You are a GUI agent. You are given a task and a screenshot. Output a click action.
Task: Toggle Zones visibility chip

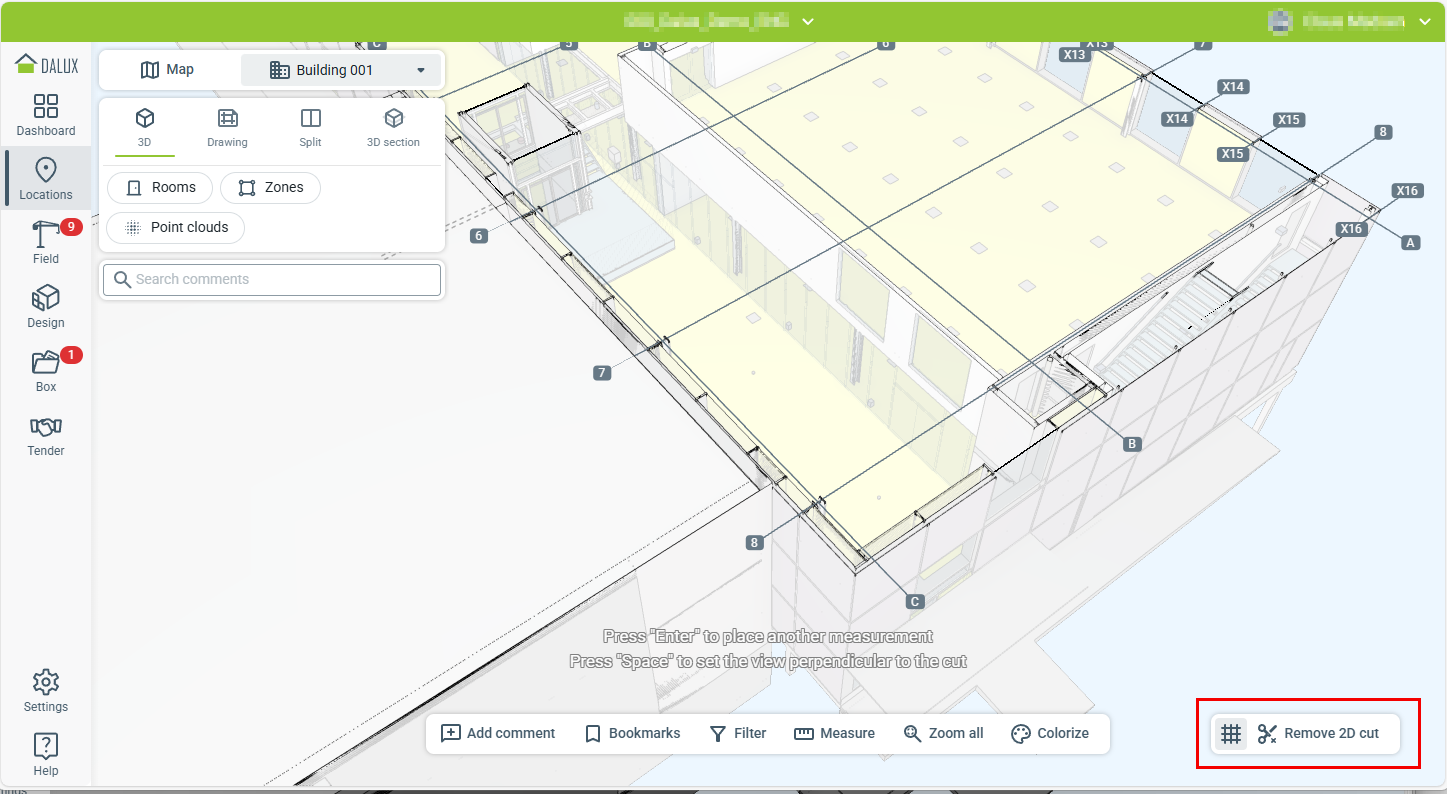[x=270, y=187]
